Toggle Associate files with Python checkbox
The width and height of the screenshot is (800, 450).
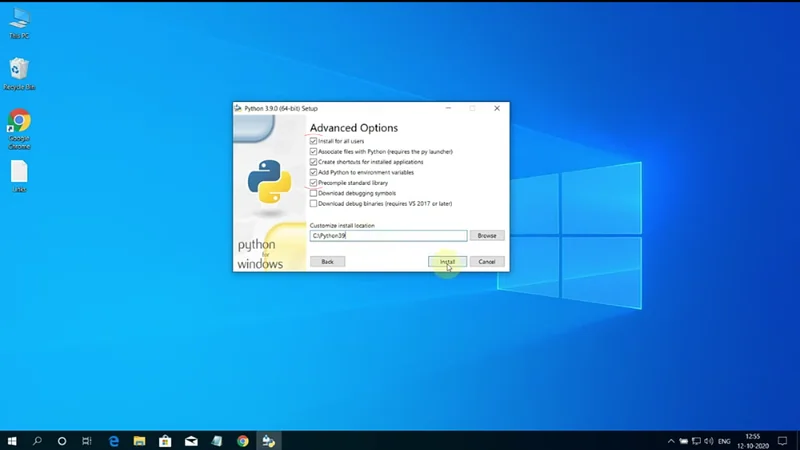tap(314, 152)
